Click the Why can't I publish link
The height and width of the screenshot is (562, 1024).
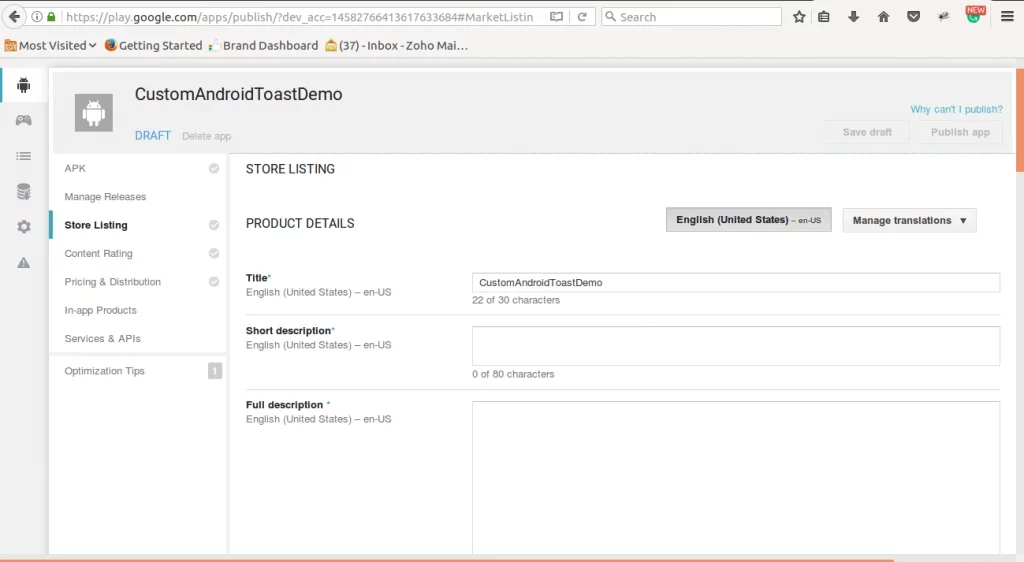click(x=955, y=110)
